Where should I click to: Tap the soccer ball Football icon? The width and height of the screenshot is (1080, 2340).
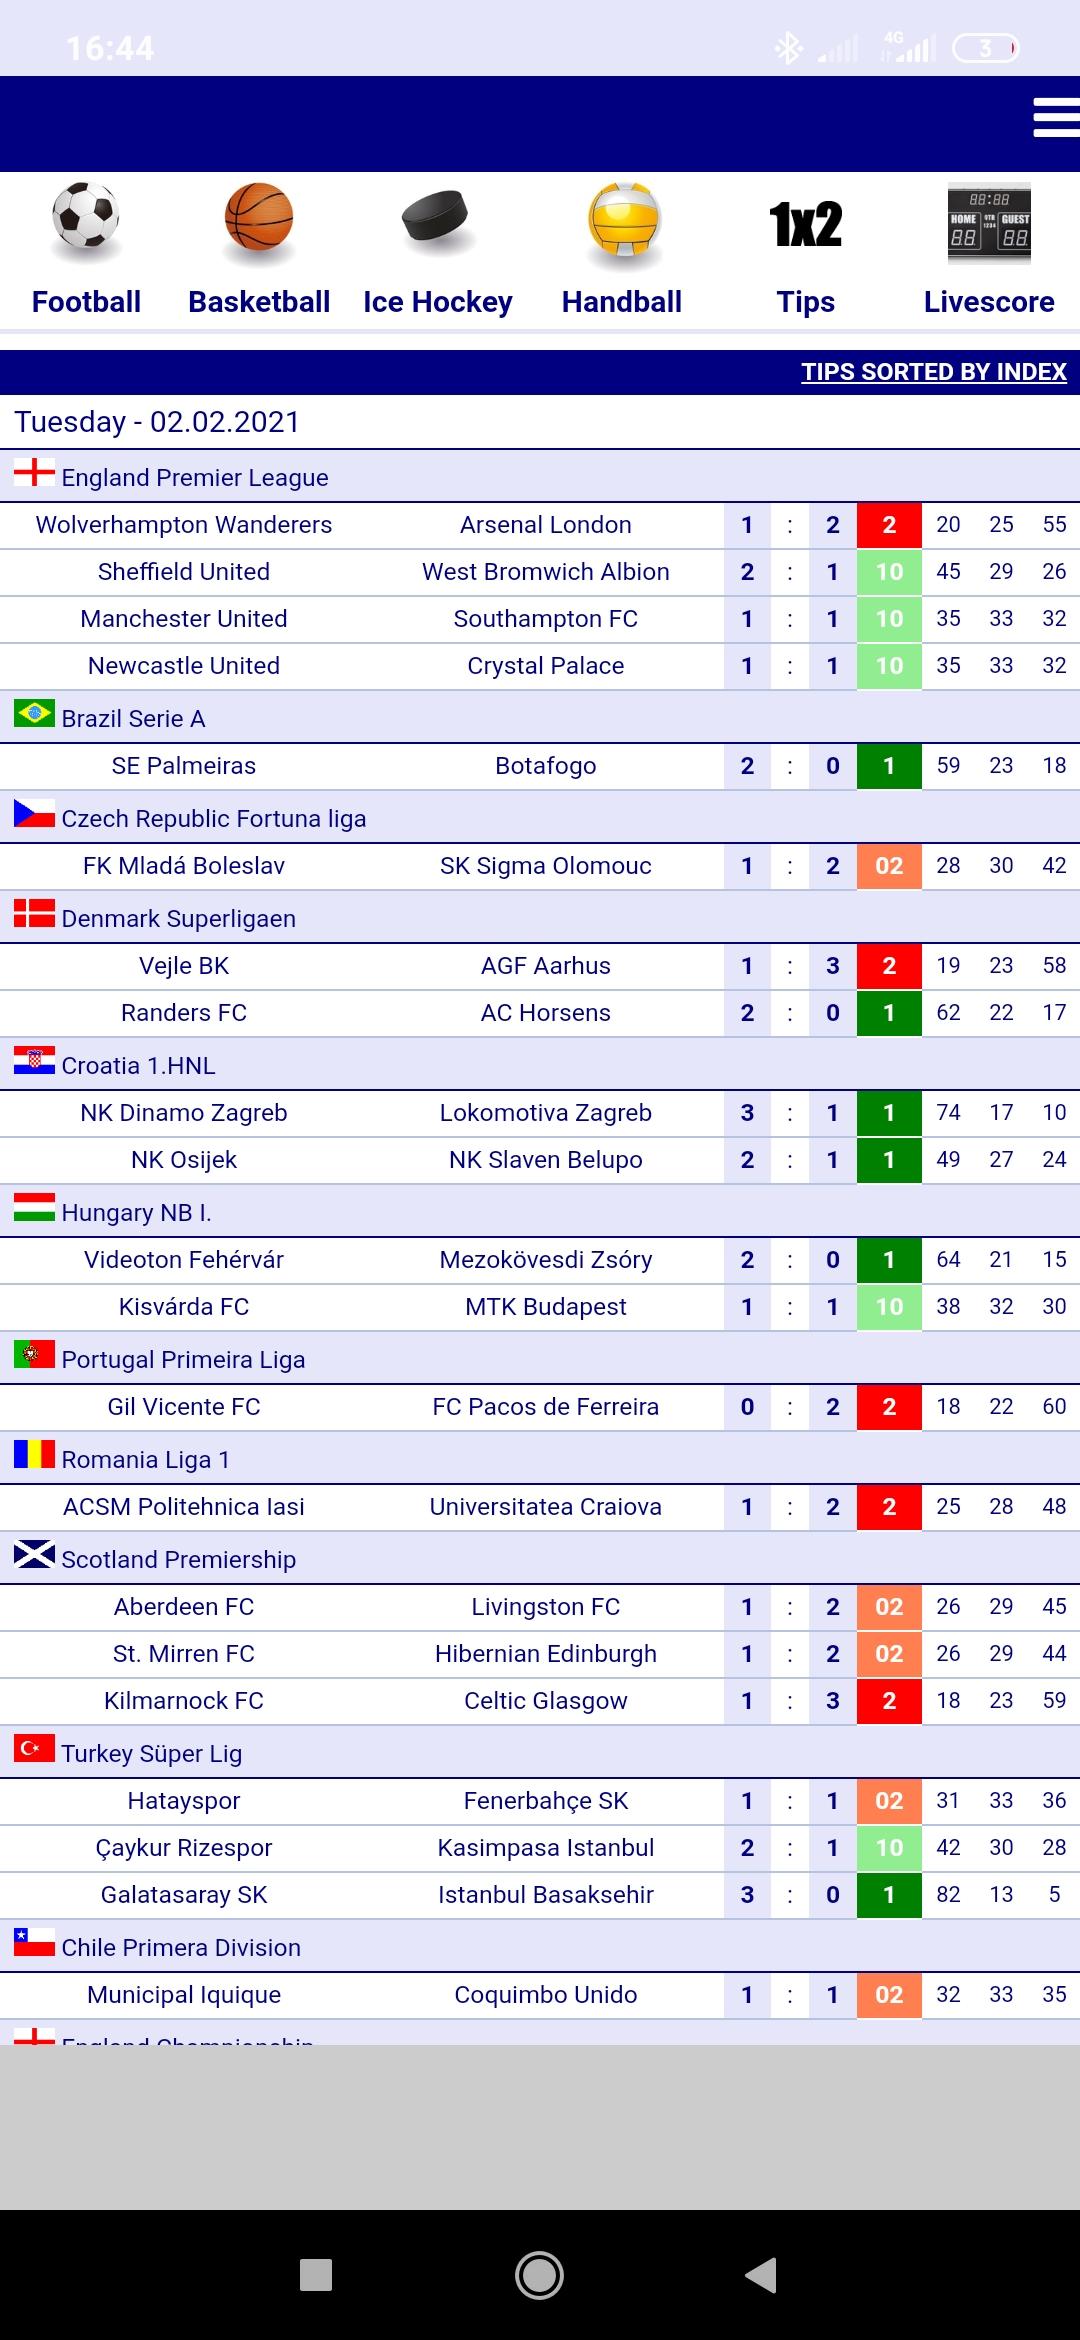[x=86, y=218]
